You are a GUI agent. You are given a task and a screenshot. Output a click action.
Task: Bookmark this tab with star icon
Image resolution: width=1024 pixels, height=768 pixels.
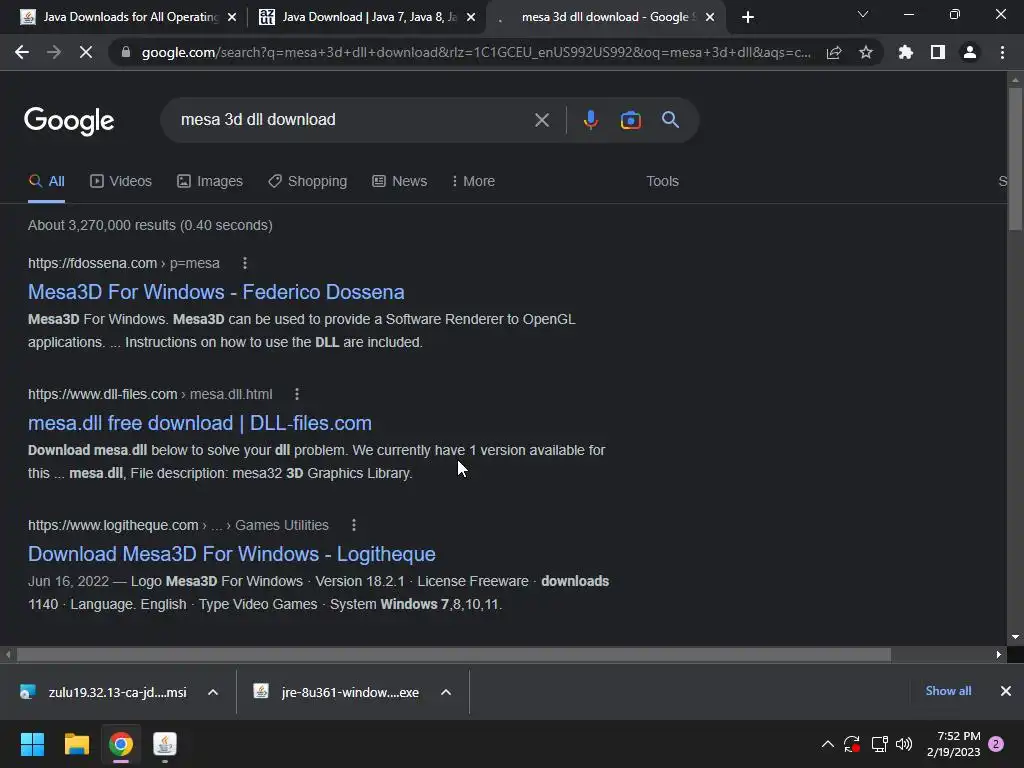click(x=866, y=52)
